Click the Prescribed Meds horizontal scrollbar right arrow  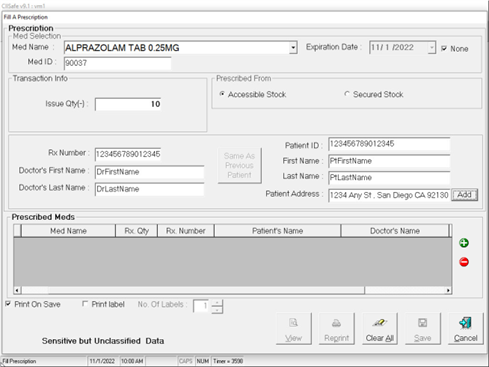pyautogui.click(x=448, y=290)
